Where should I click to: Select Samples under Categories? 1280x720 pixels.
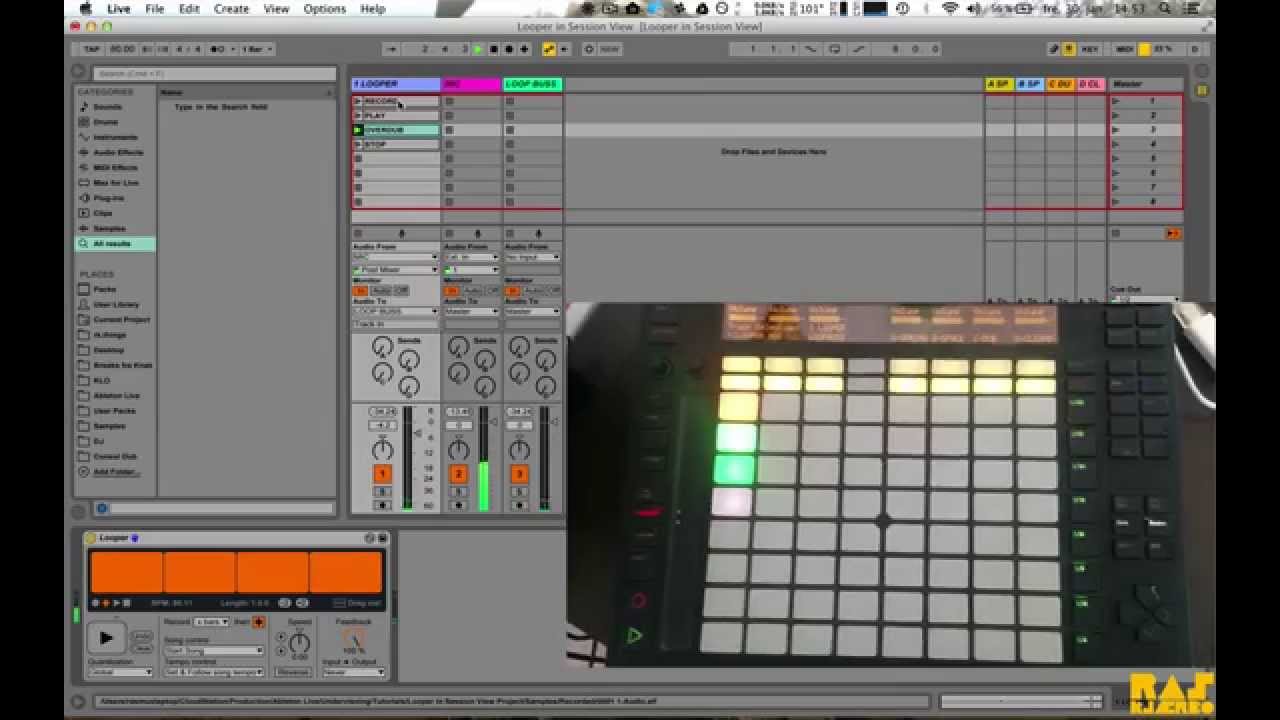[x=109, y=228]
